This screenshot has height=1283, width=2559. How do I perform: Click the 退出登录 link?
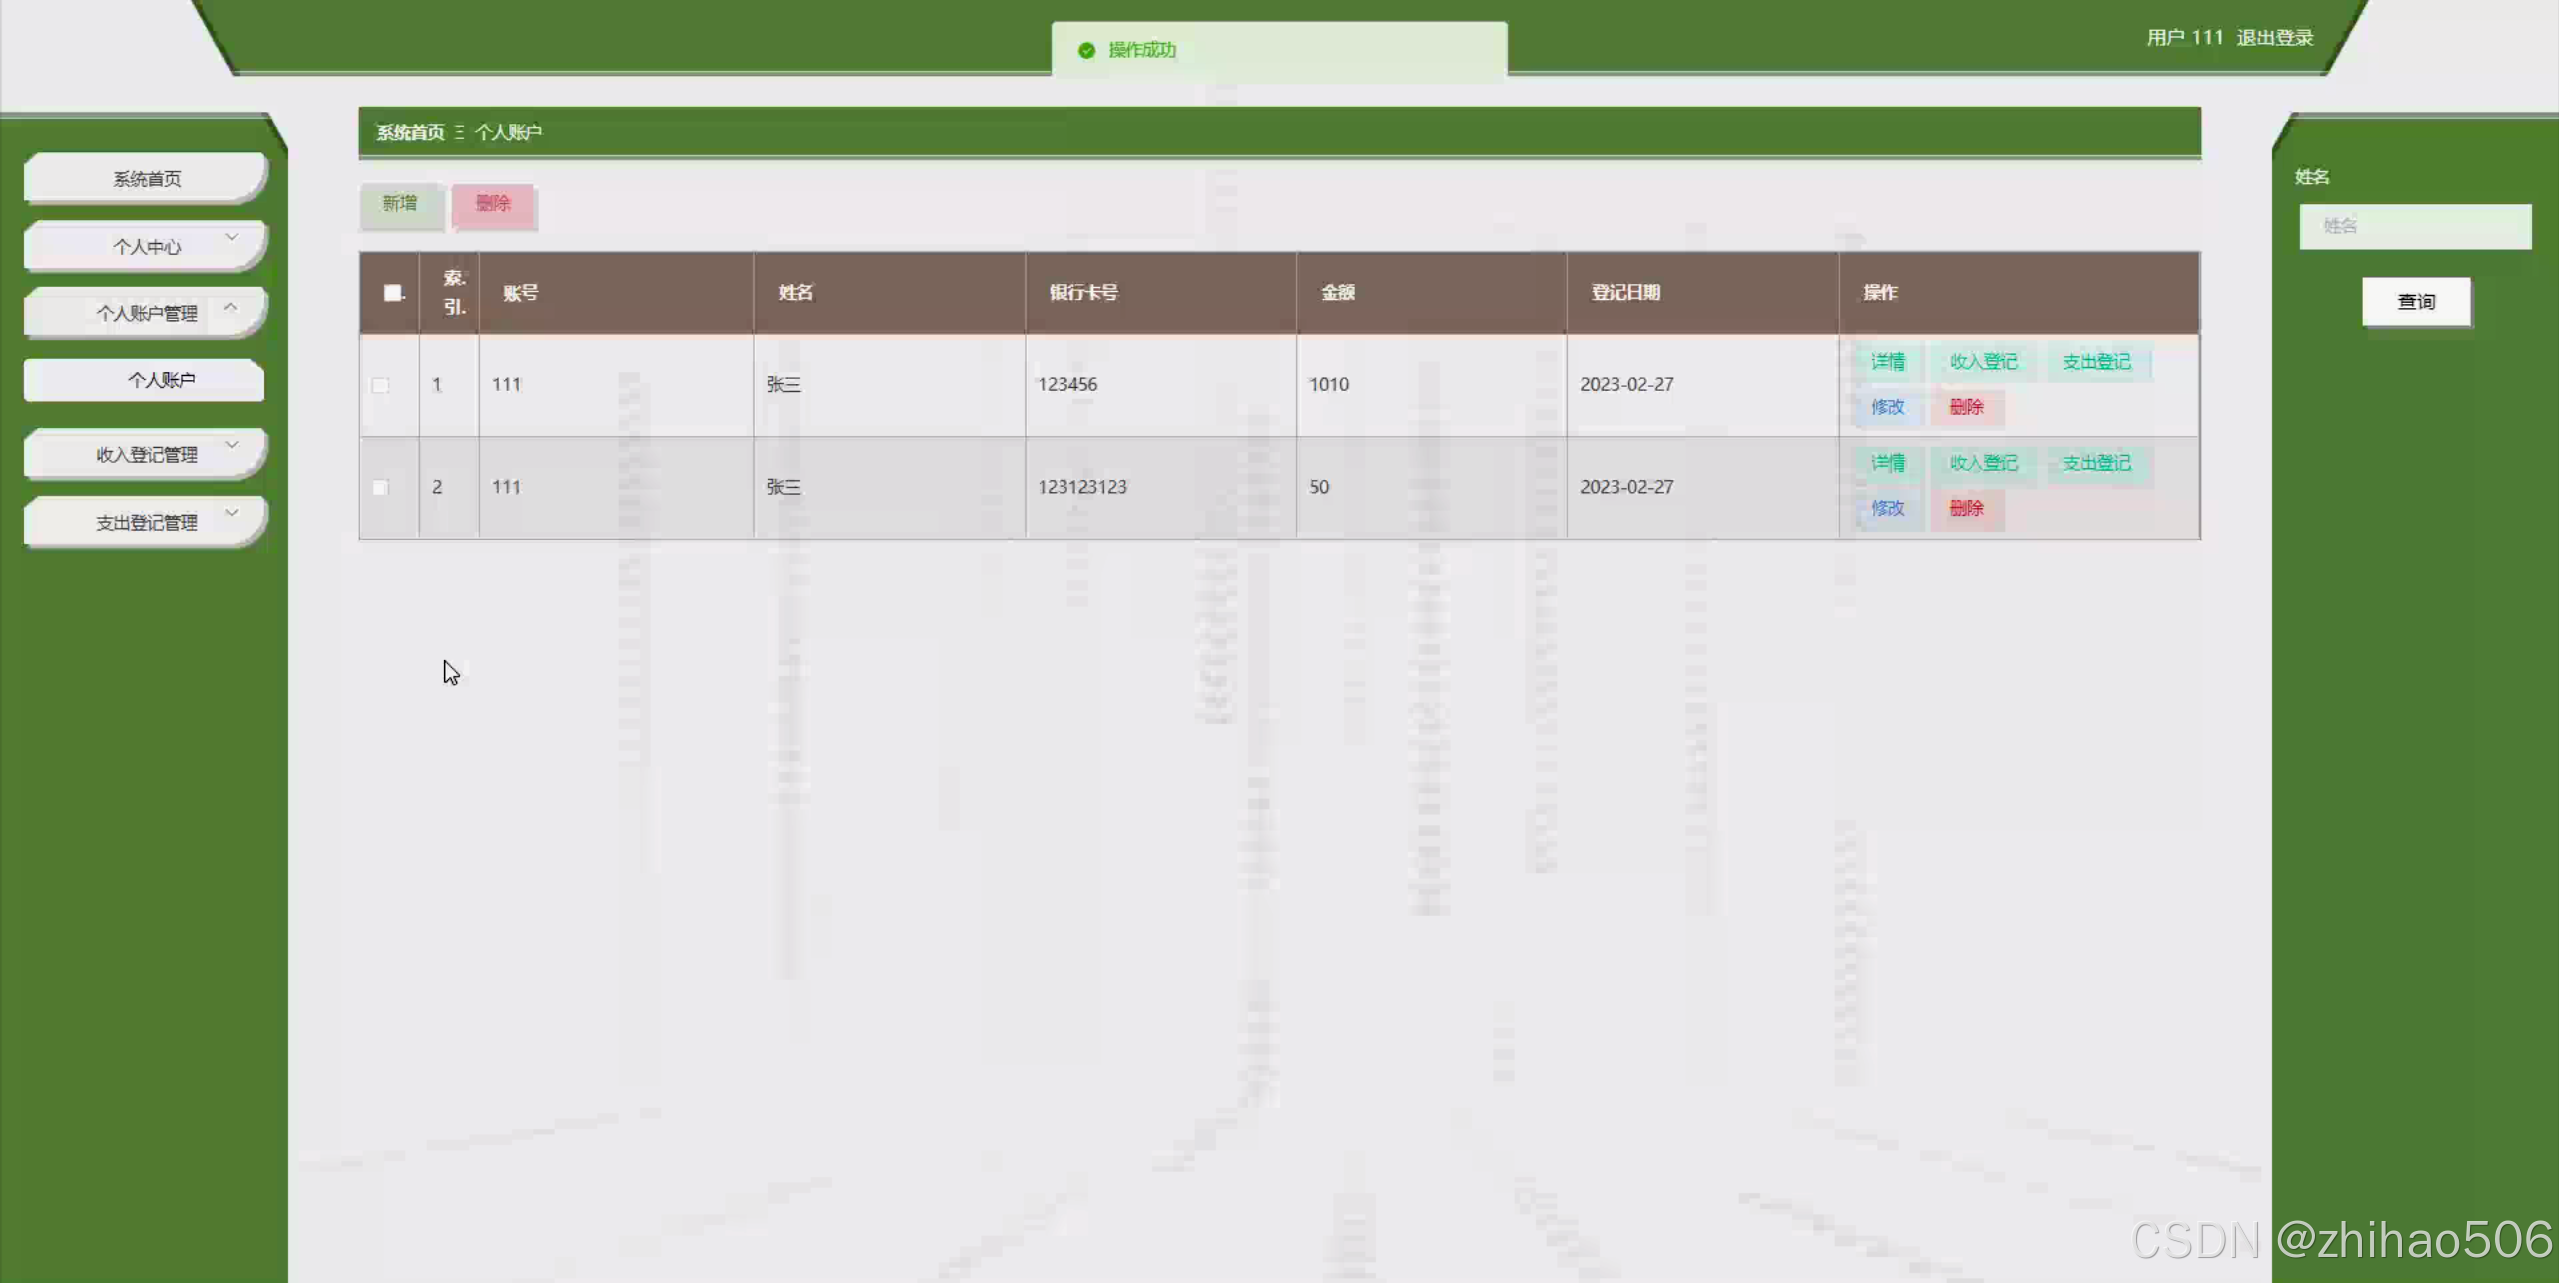[2275, 38]
